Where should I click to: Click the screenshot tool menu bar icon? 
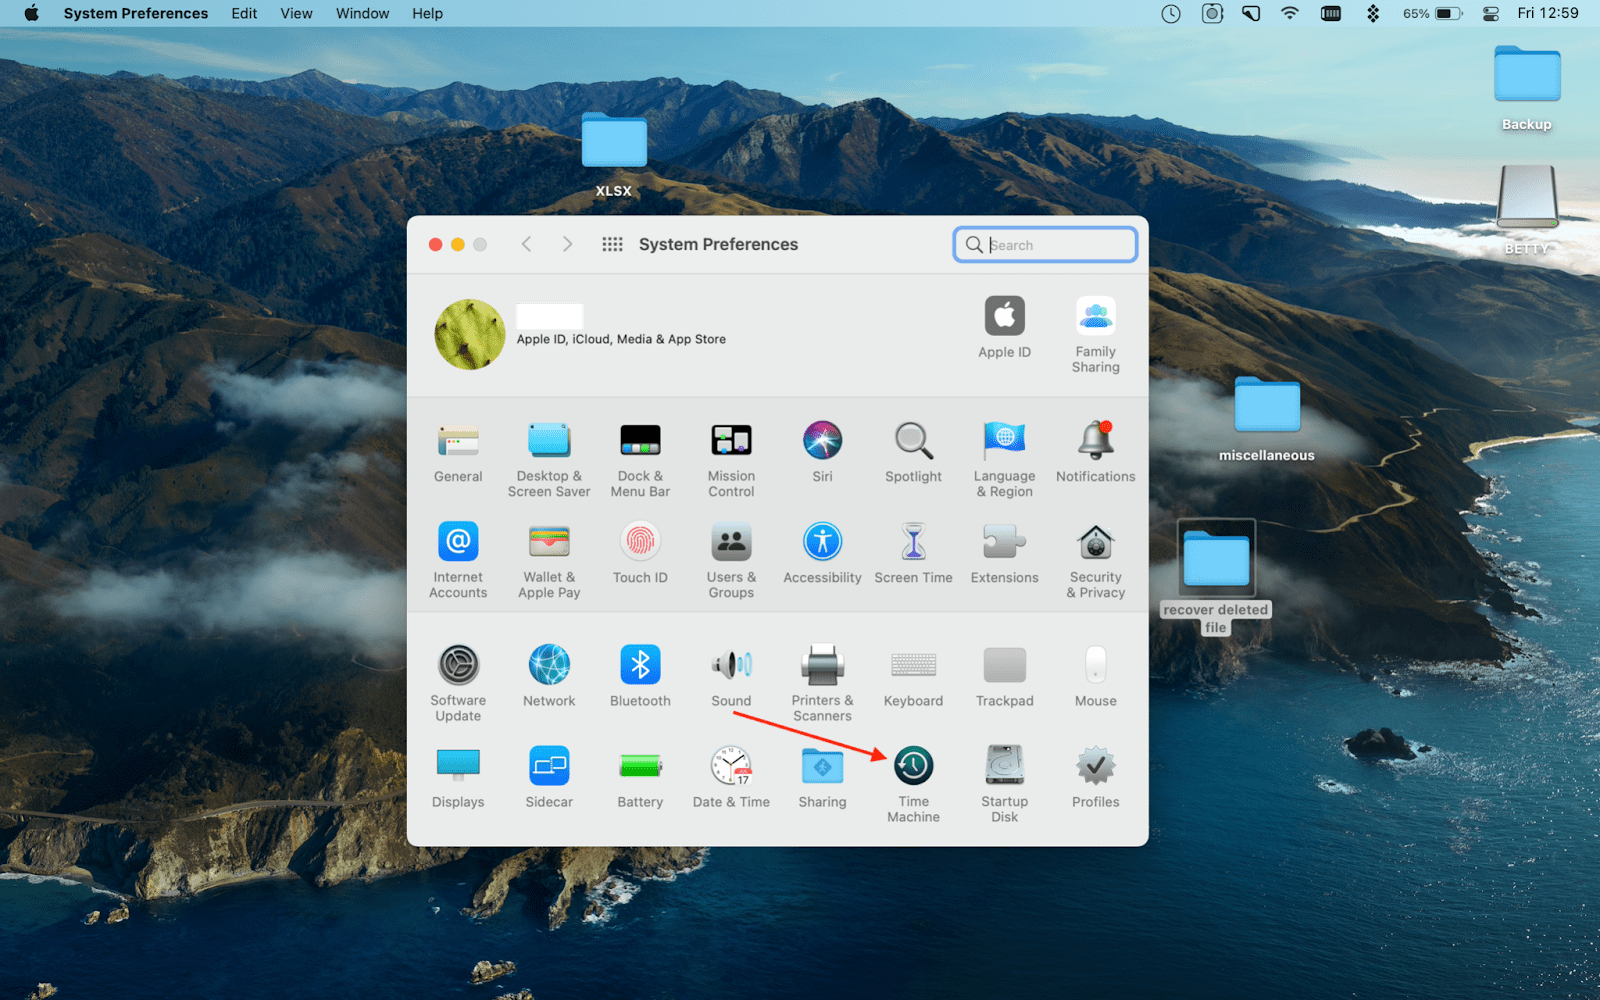(1212, 13)
